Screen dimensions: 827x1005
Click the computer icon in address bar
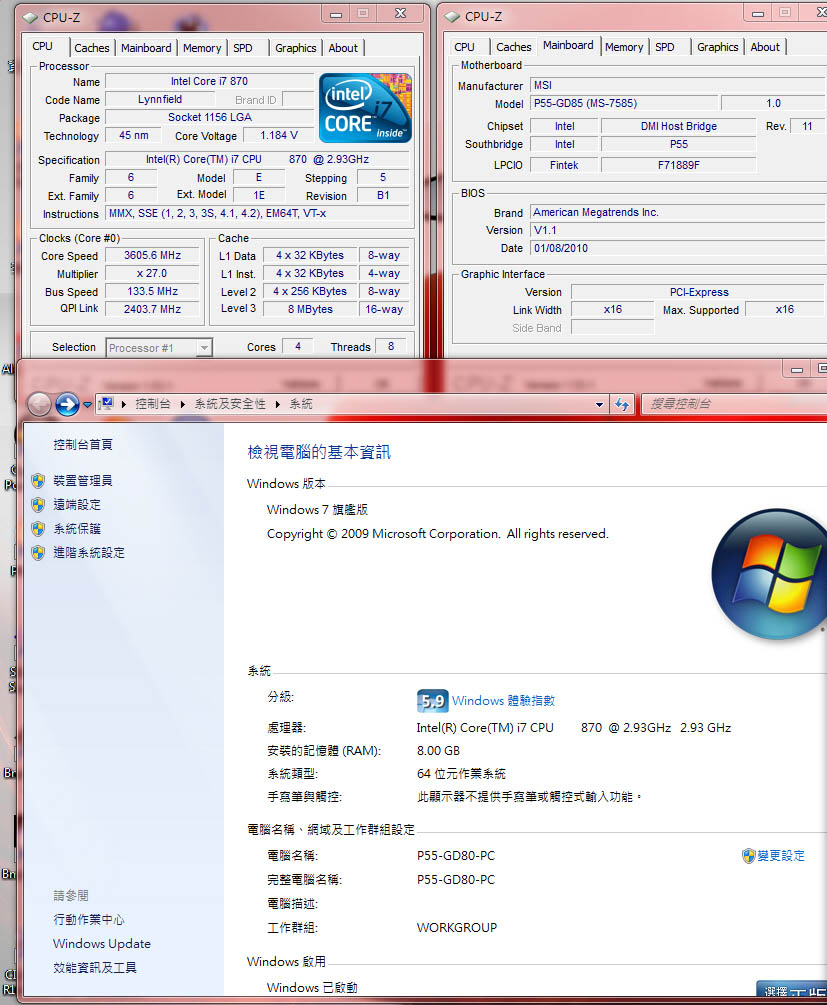106,404
